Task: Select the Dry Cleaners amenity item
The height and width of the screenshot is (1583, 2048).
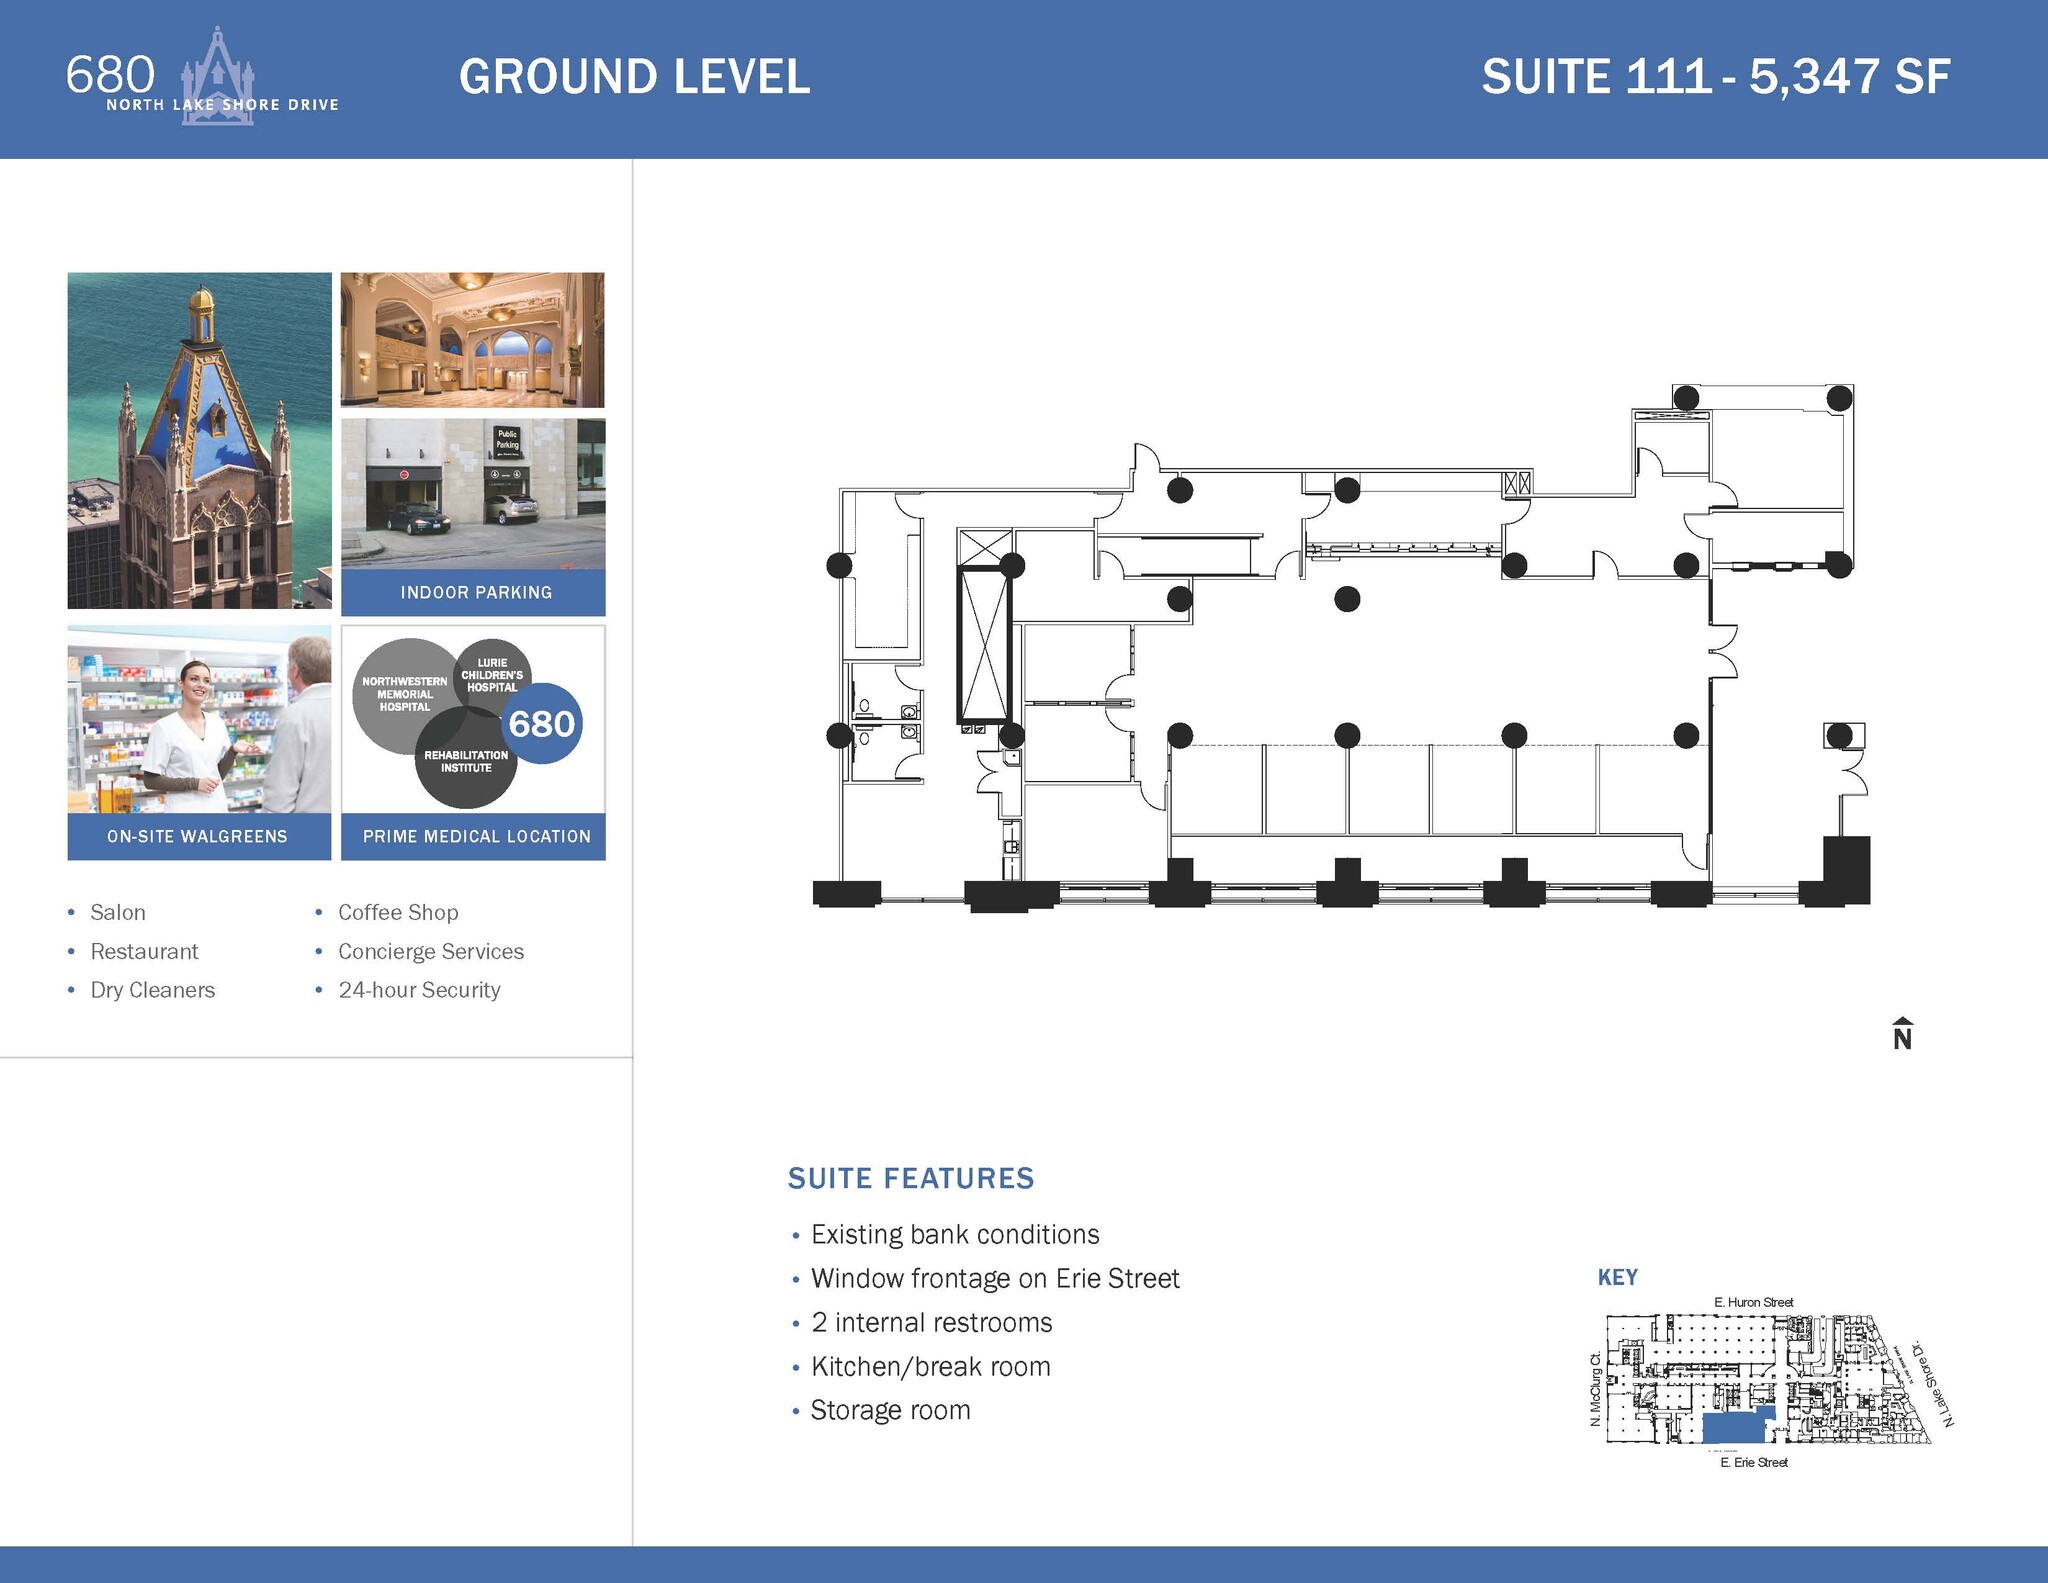Action: pos(152,990)
